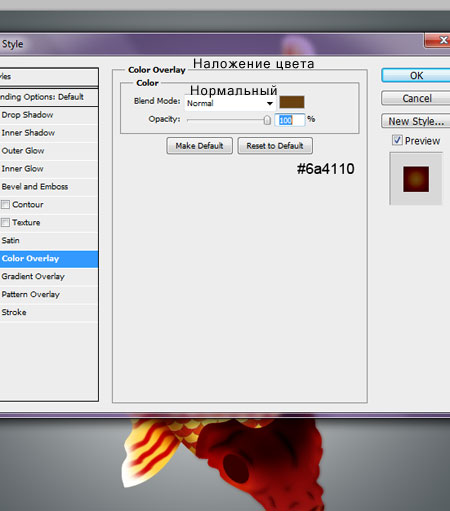
Task: Click the style preview thumbnail
Action: [x=416, y=179]
